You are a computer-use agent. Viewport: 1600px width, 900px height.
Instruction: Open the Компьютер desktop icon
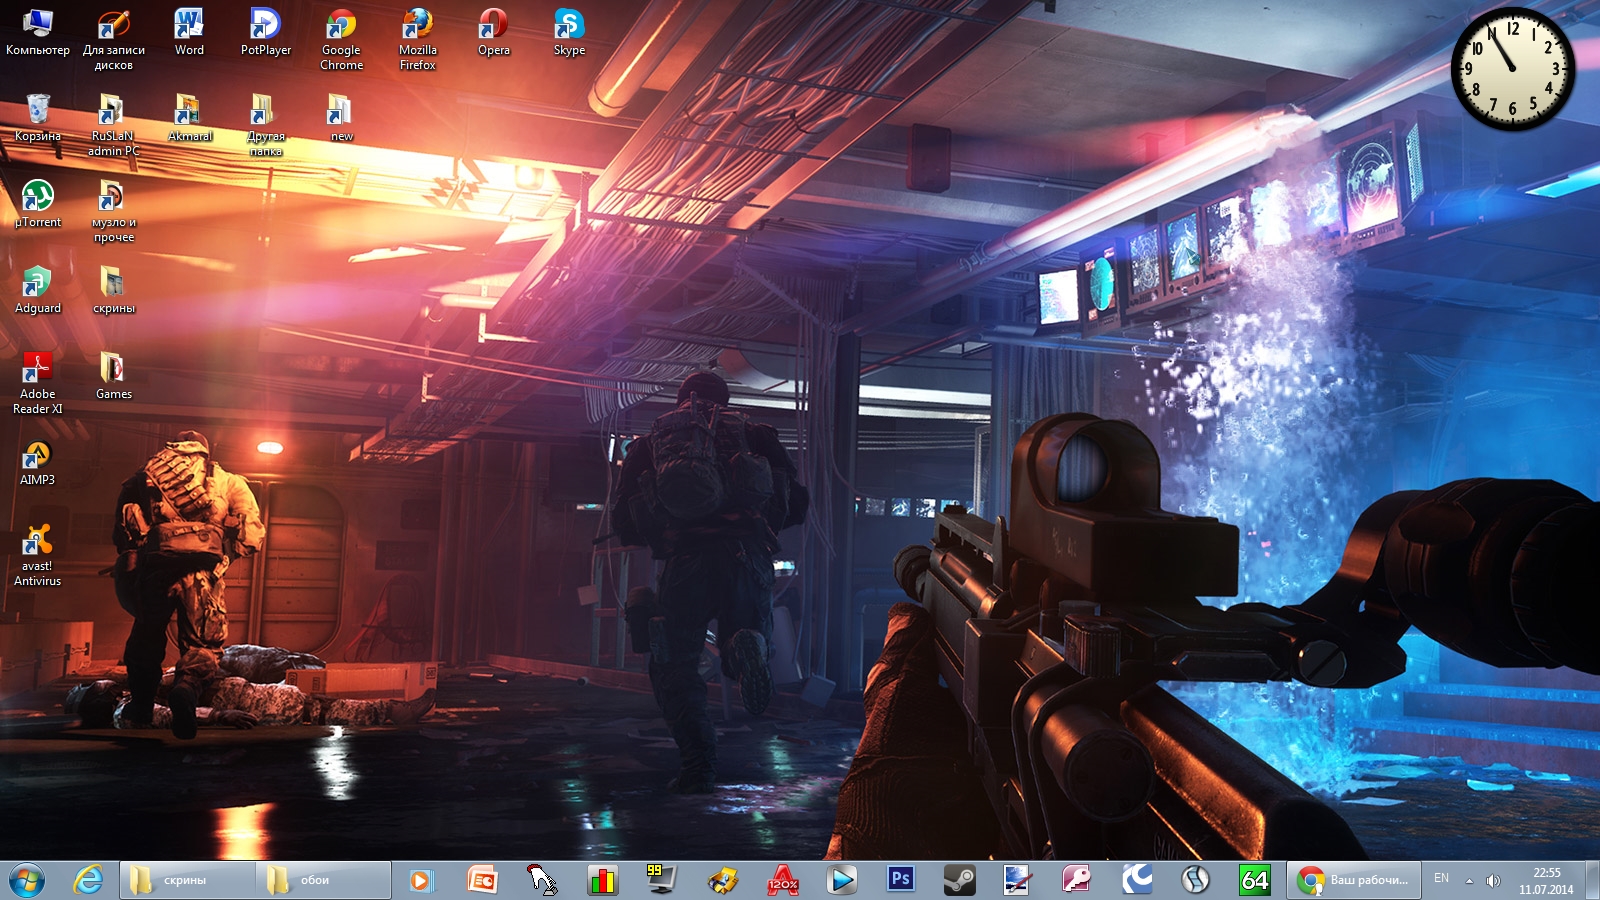tap(38, 32)
